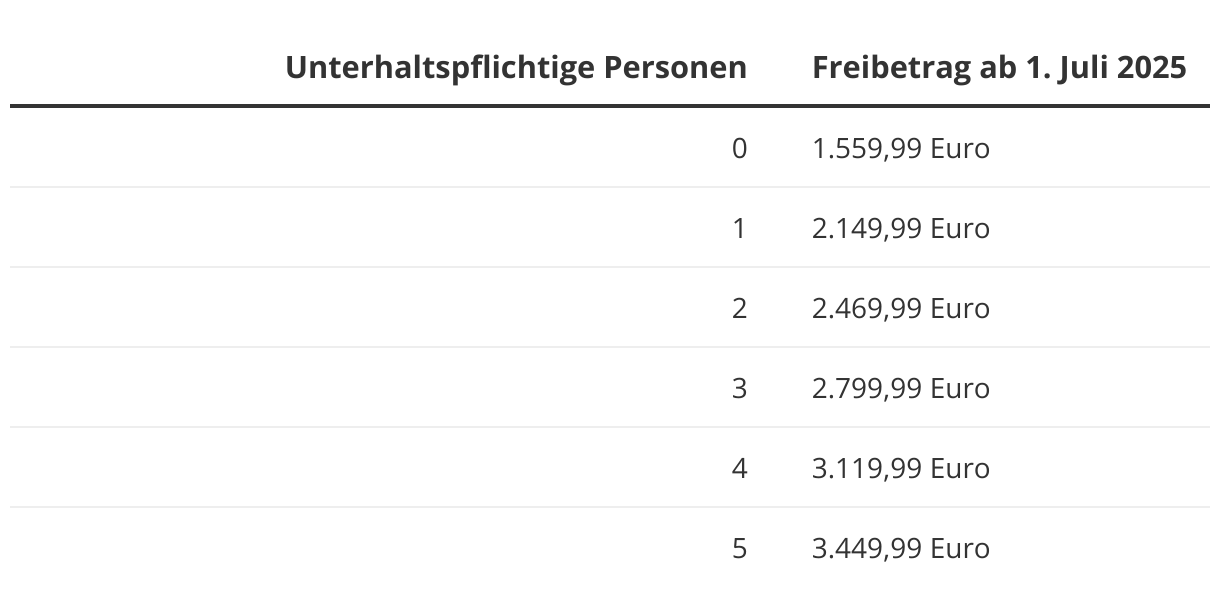
Task: Click the Freibetrag ab 1. Juli 2025 header
Action: [999, 68]
